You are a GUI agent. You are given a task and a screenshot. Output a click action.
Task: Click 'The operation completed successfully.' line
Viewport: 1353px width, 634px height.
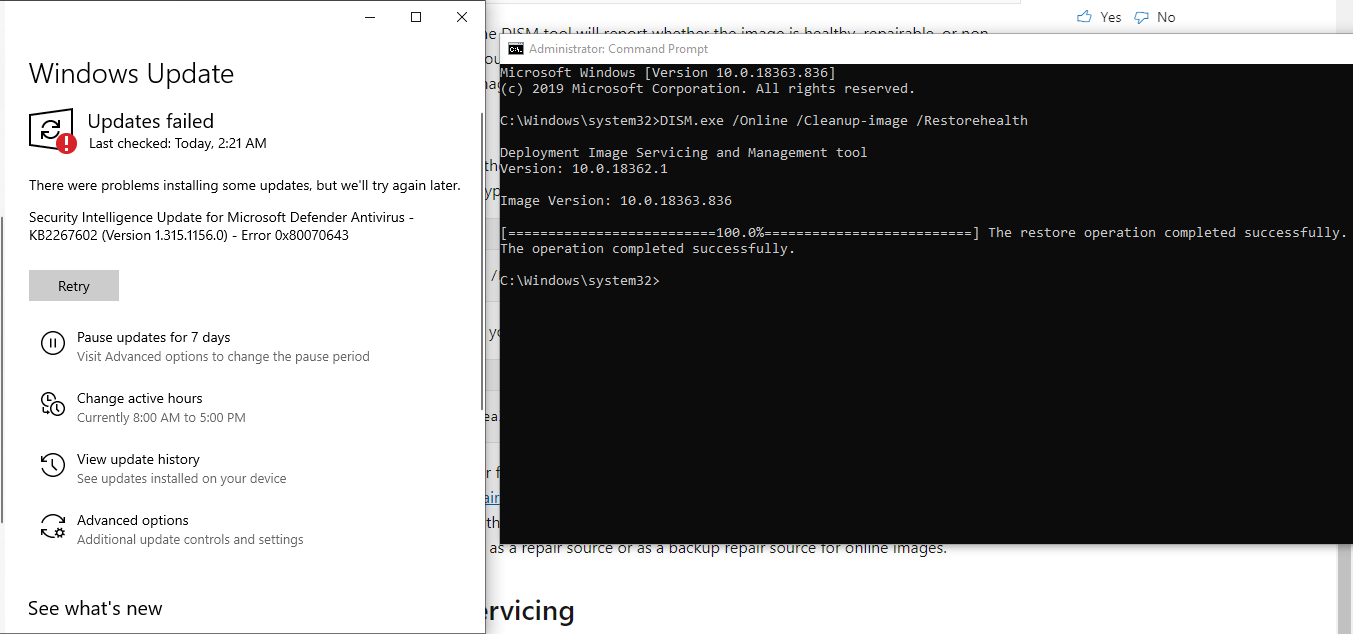(648, 249)
